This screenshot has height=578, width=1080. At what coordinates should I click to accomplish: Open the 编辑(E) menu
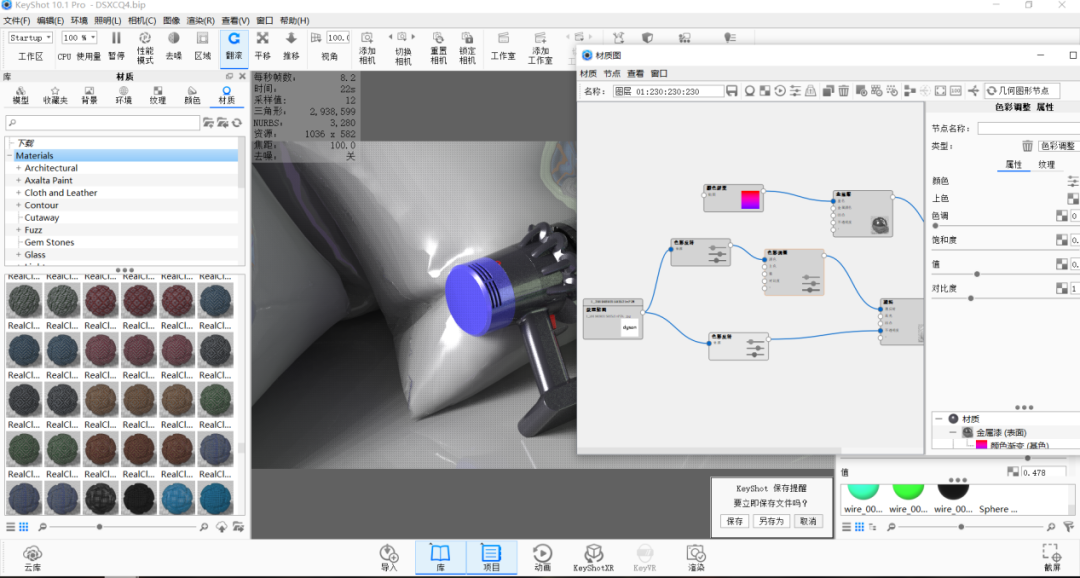tap(50, 21)
